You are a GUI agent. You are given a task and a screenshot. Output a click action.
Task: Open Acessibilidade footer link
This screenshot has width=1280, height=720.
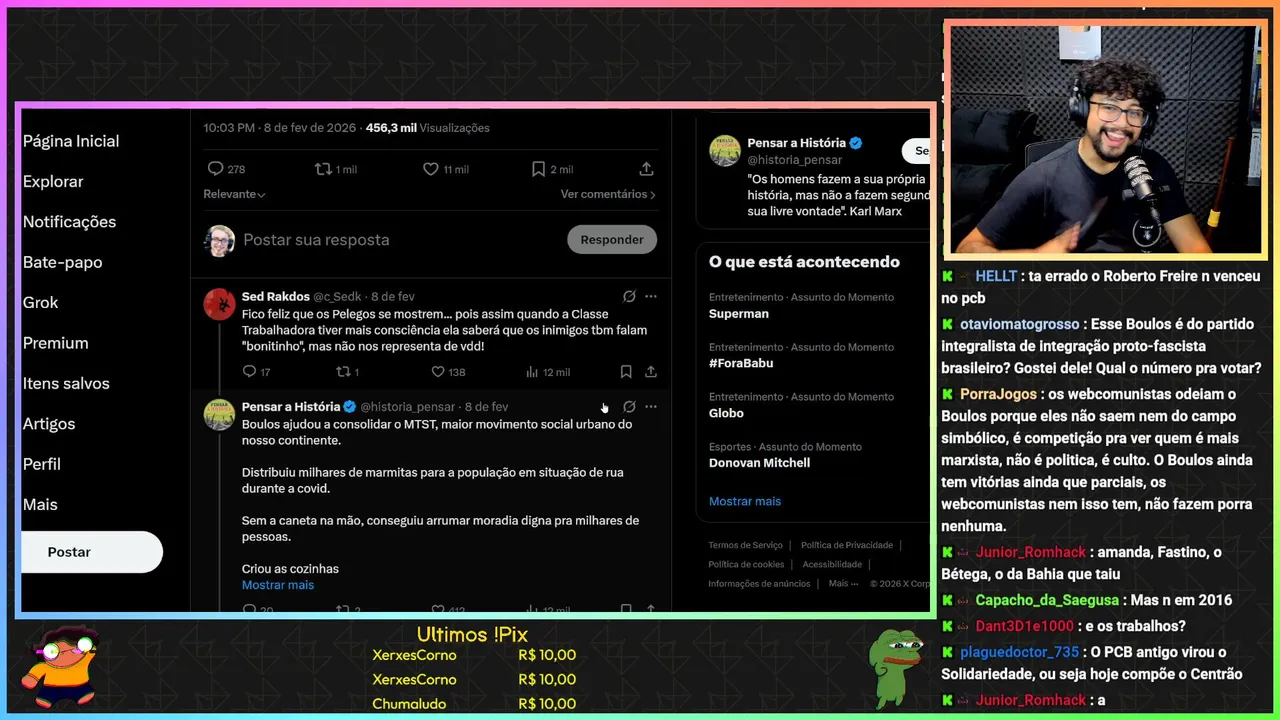pyautogui.click(x=832, y=564)
